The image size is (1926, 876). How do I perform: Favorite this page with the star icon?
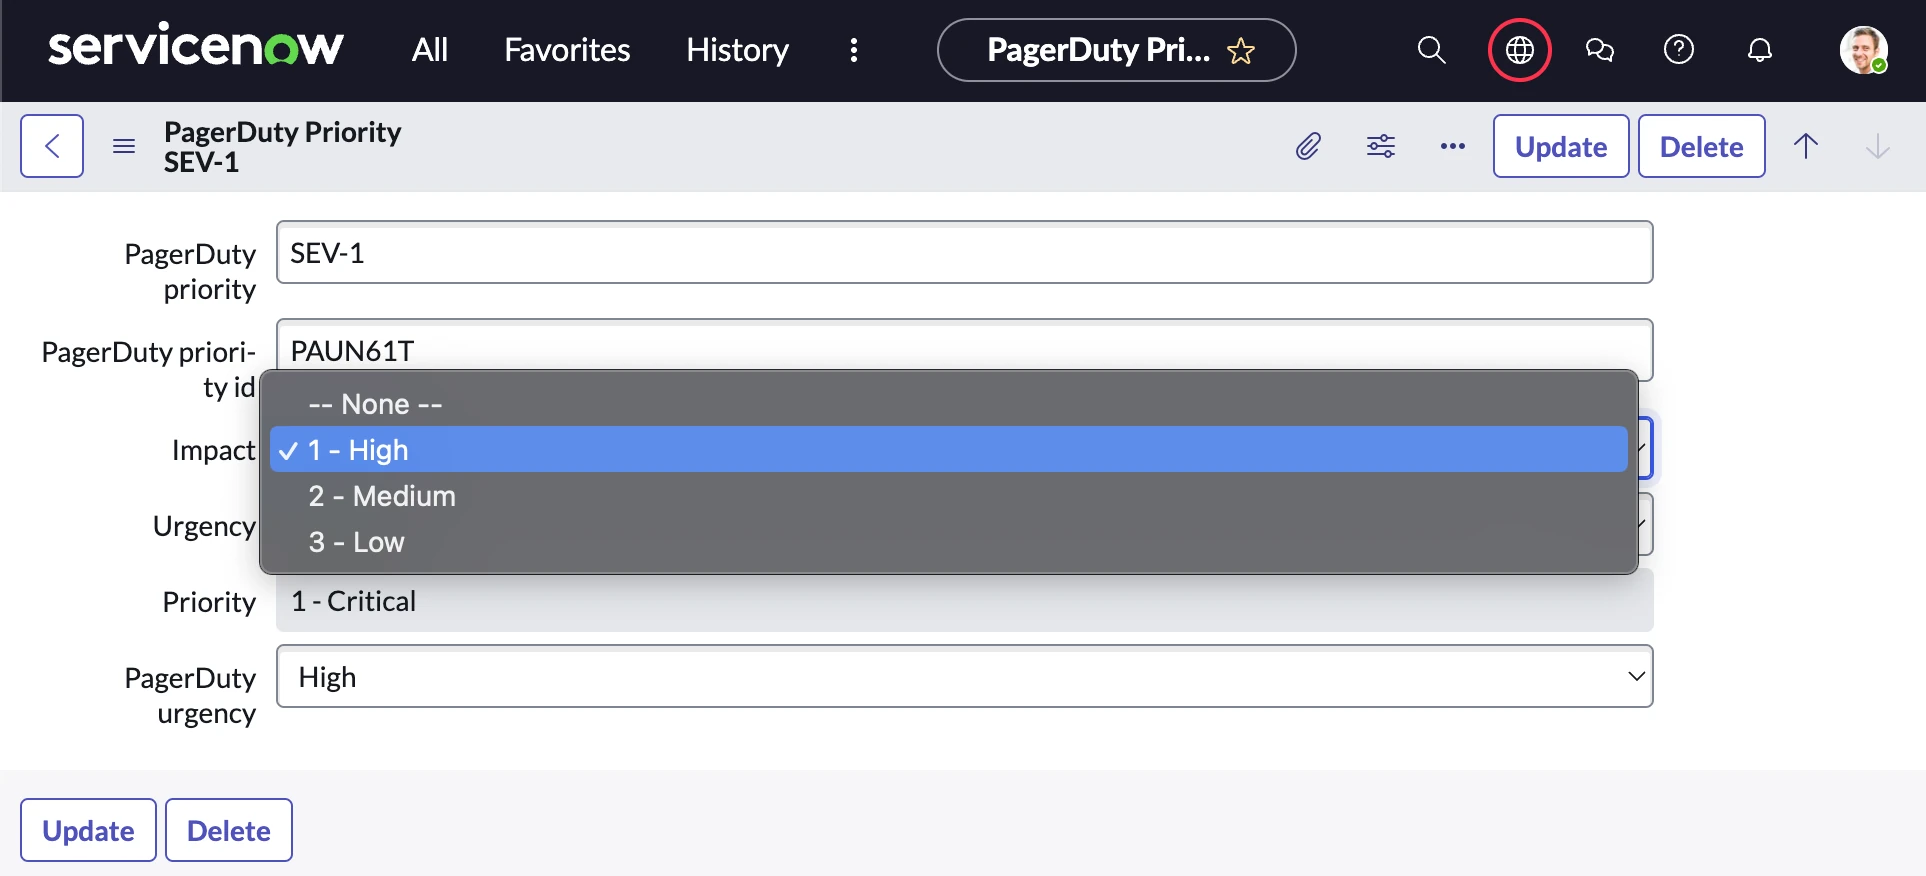(x=1241, y=50)
